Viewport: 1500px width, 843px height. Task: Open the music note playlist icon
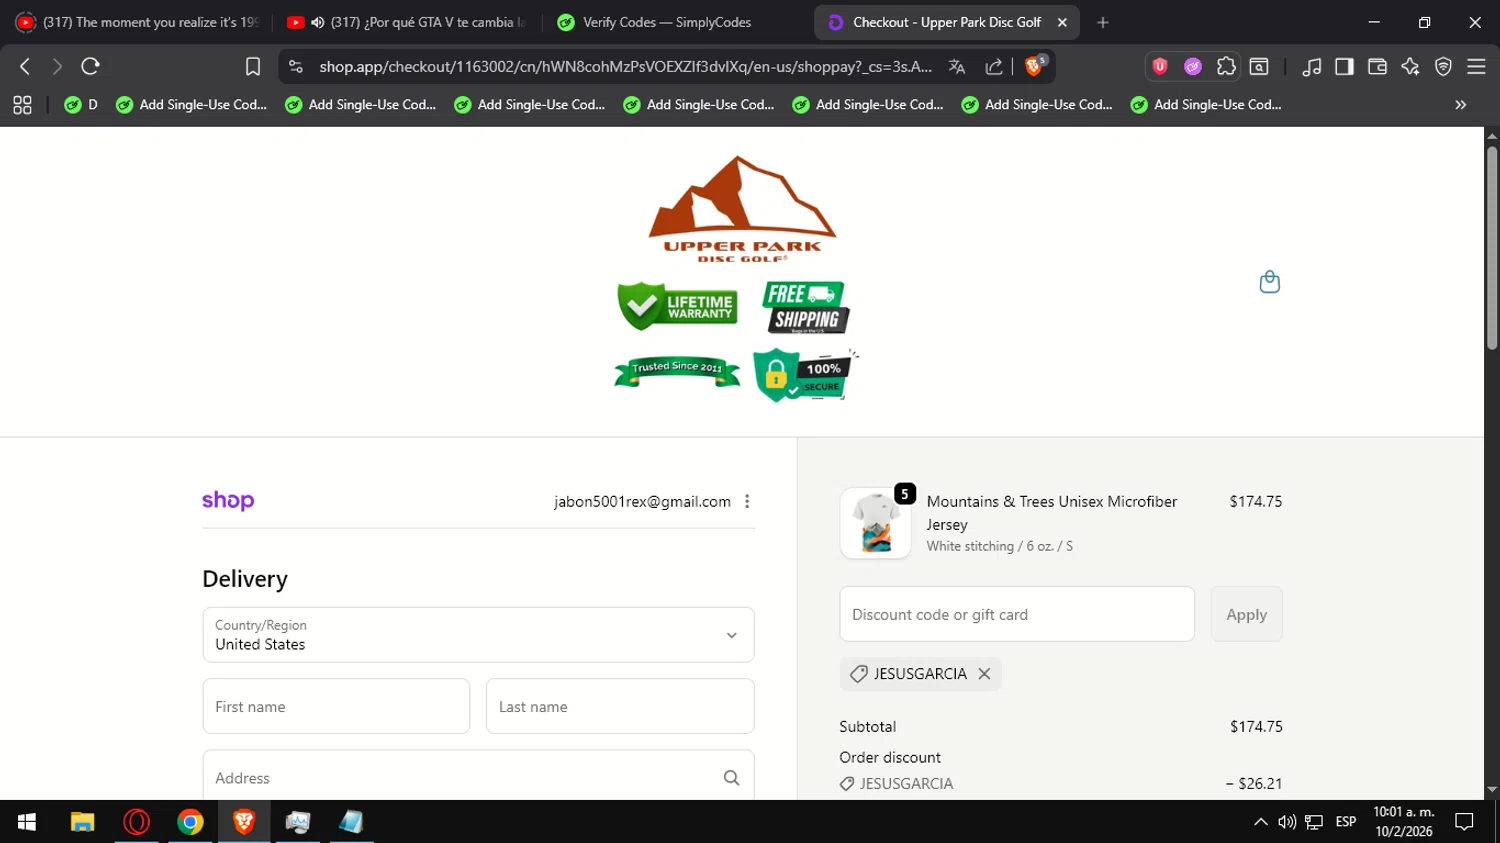[1312, 66]
